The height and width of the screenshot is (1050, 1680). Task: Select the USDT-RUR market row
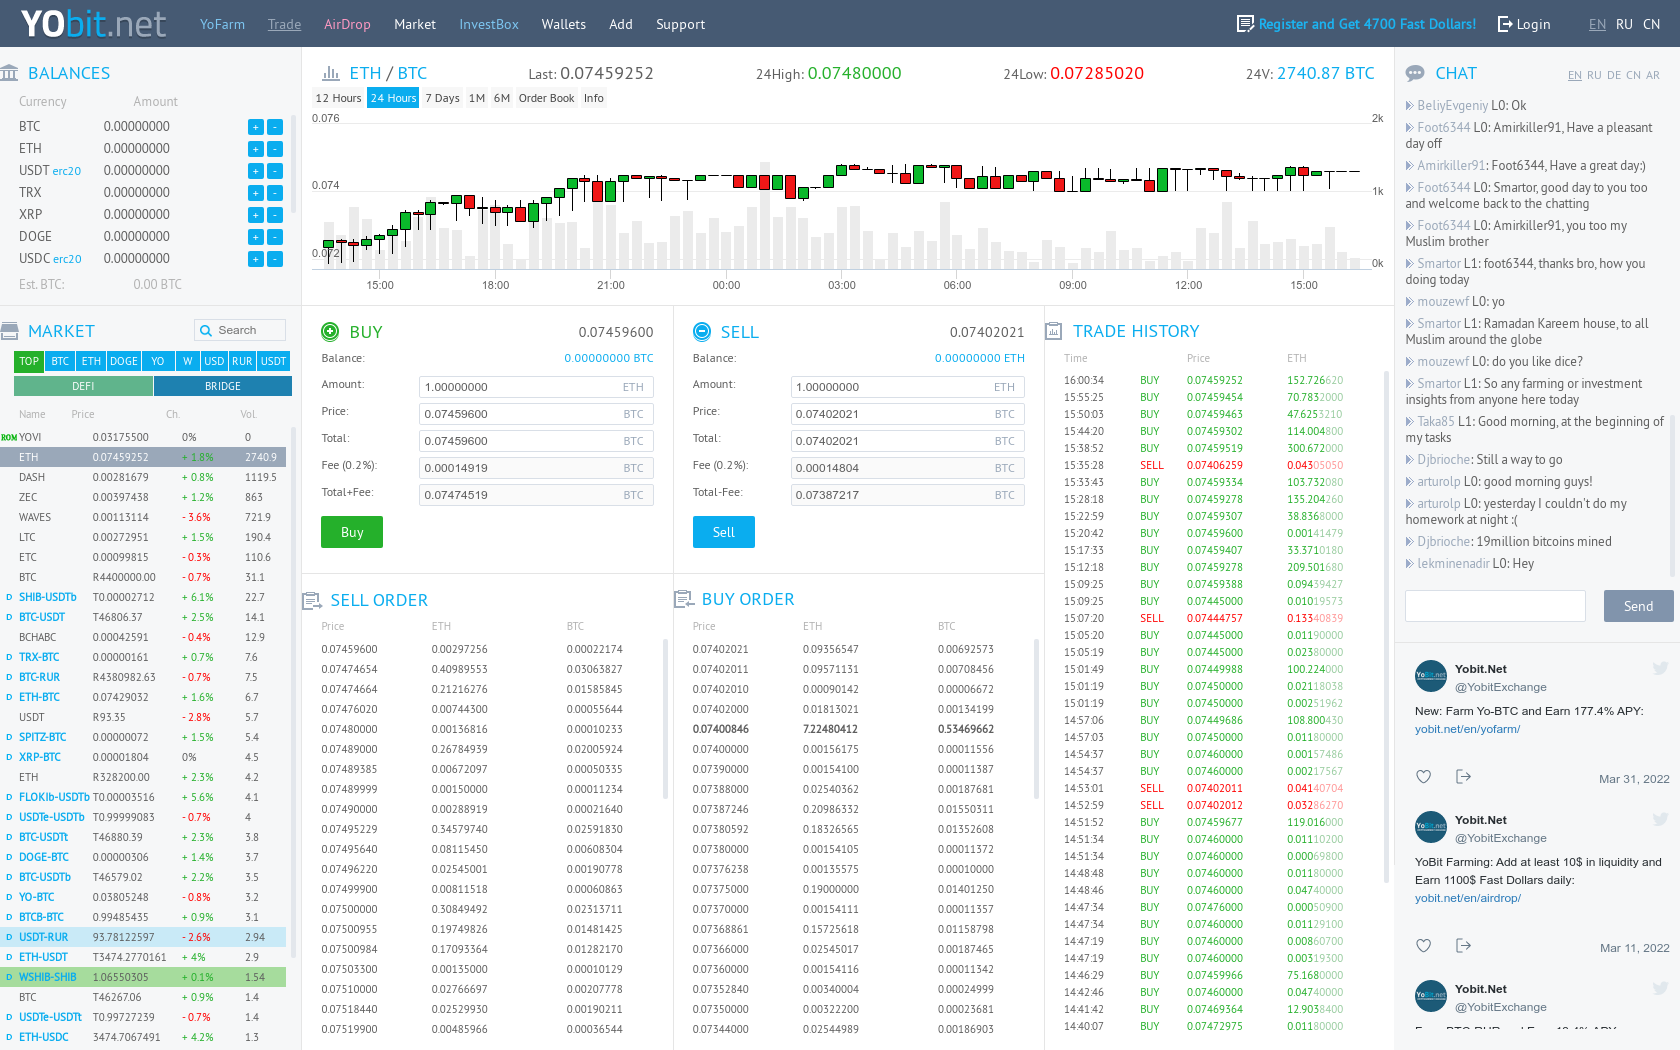(144, 937)
